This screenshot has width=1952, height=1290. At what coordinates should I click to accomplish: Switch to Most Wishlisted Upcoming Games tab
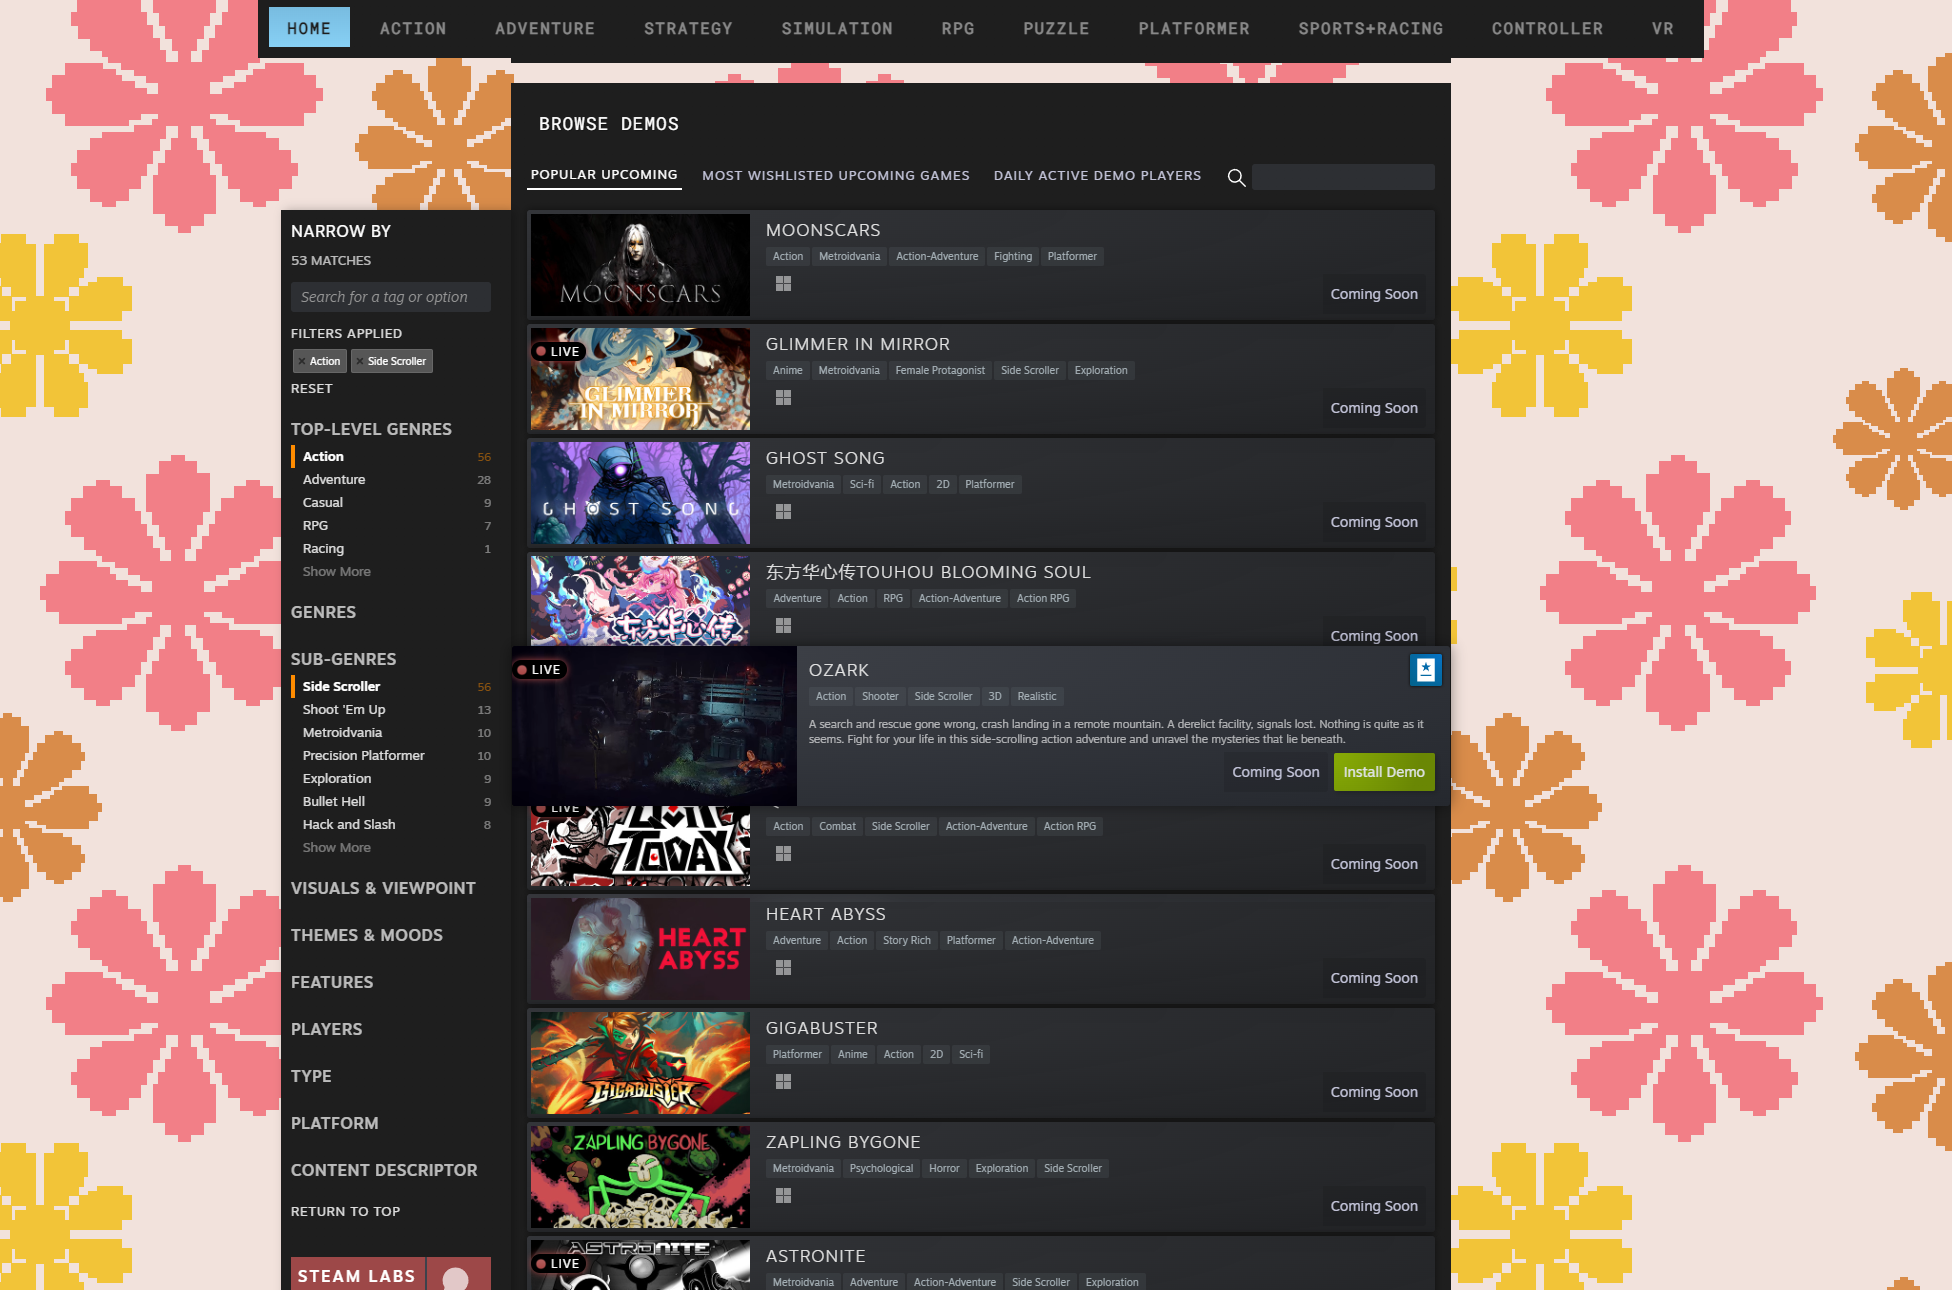(x=835, y=176)
